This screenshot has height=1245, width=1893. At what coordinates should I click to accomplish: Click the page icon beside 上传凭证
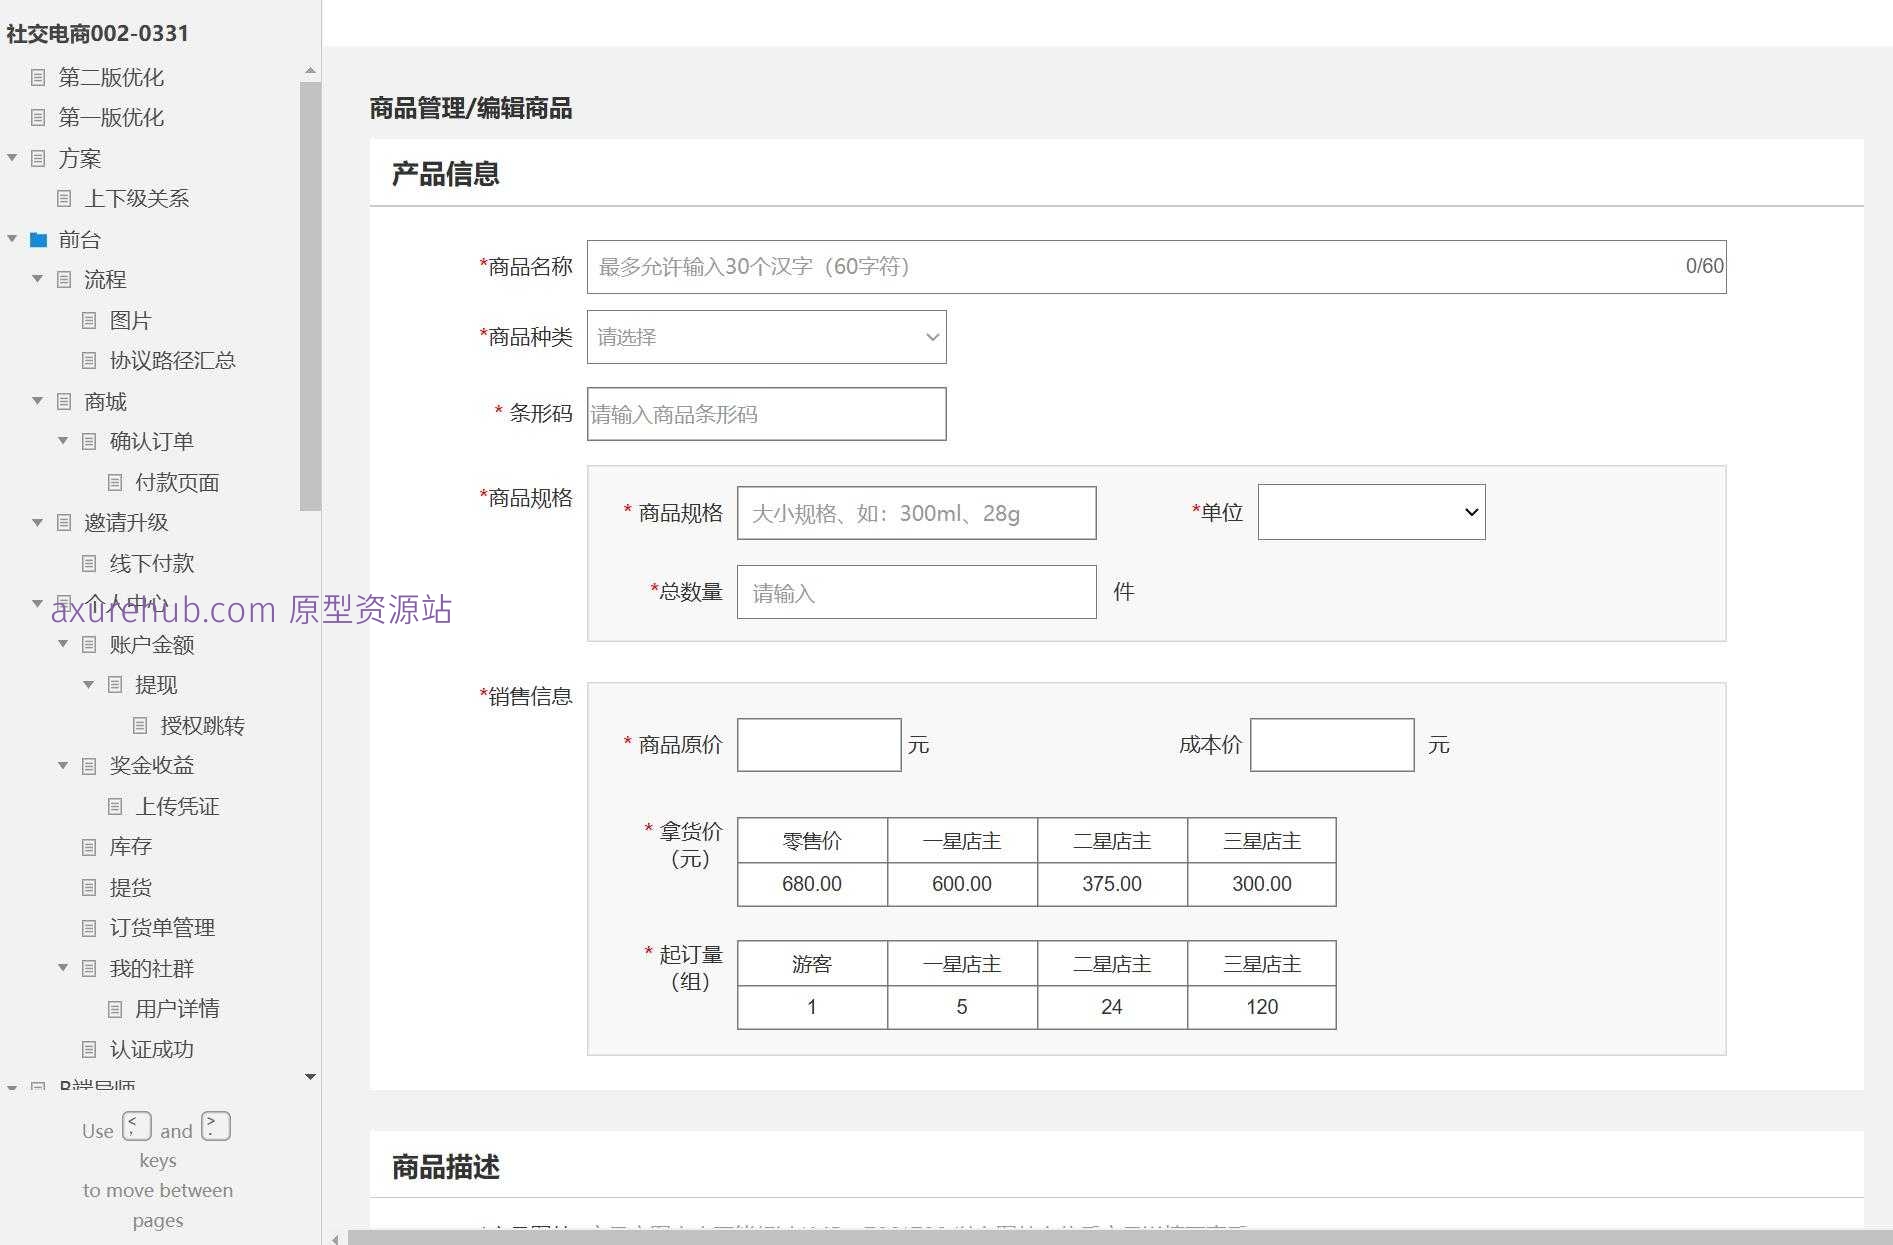coord(115,806)
